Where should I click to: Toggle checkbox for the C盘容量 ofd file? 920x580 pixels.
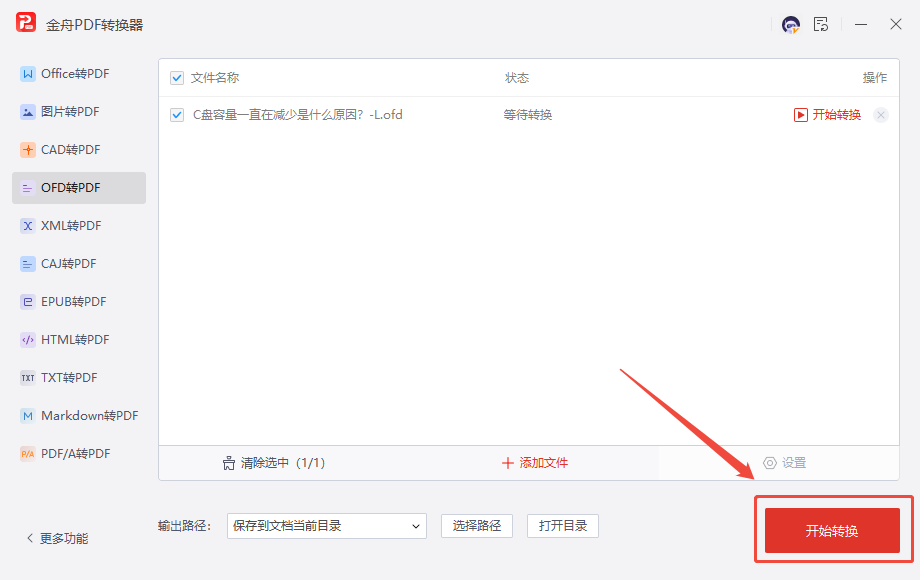[177, 115]
